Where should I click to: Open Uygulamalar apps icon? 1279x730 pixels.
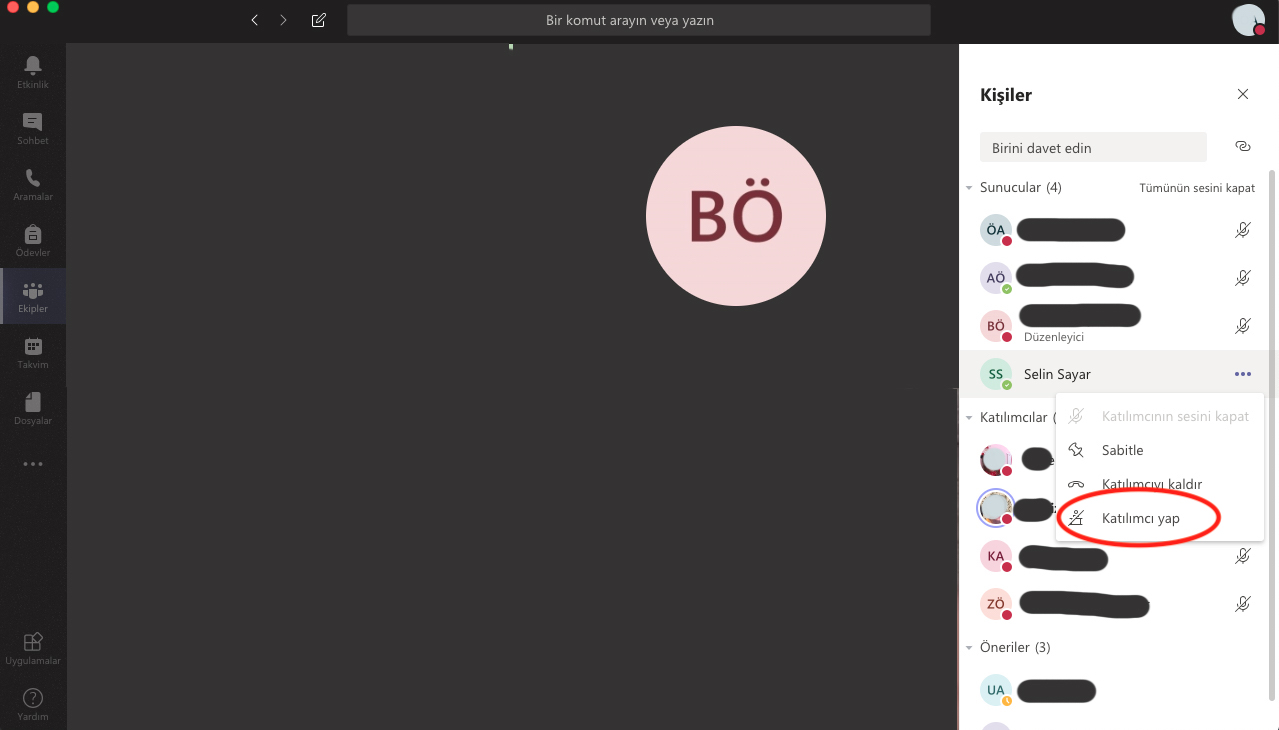(x=32, y=647)
